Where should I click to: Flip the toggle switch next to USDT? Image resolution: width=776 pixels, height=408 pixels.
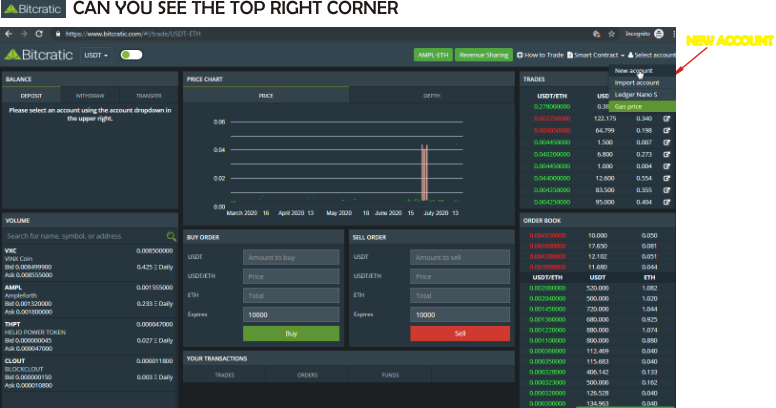click(x=131, y=54)
